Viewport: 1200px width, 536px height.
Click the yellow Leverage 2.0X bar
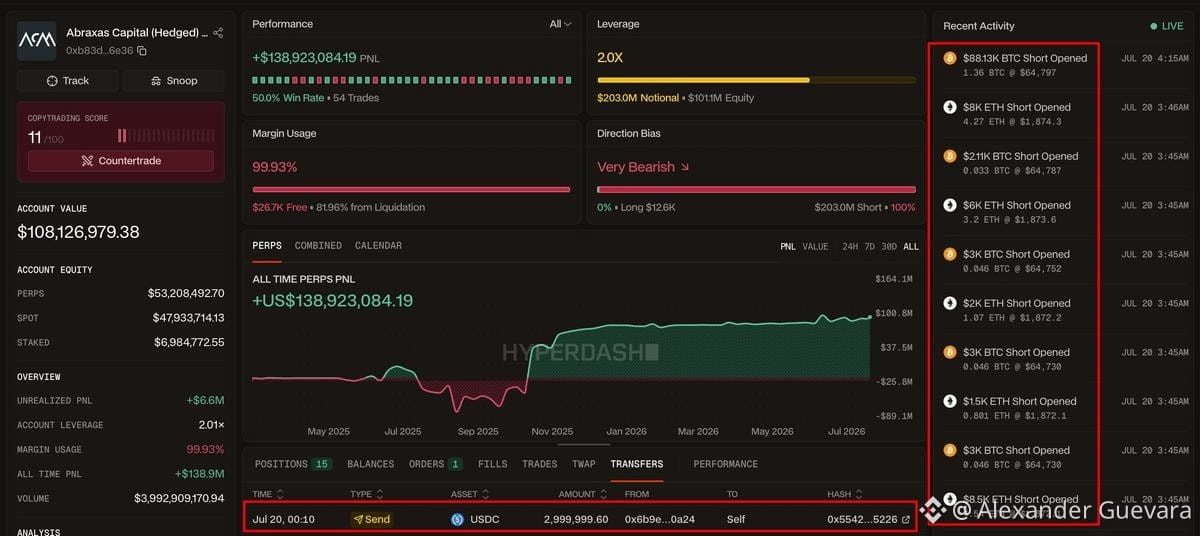(755, 80)
